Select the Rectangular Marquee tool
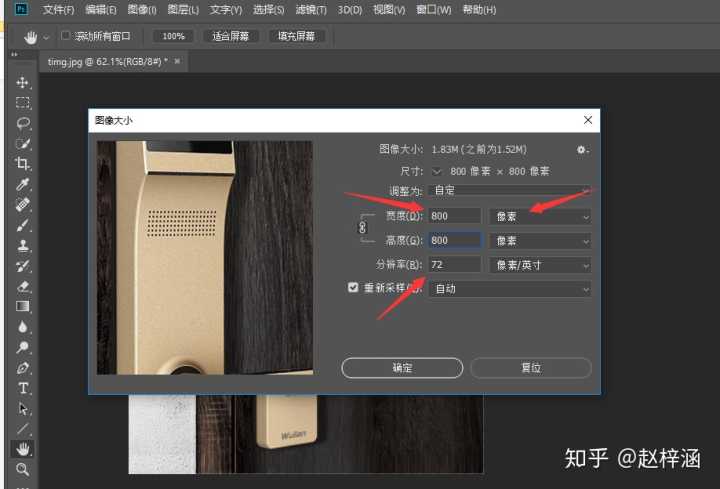 tap(22, 103)
